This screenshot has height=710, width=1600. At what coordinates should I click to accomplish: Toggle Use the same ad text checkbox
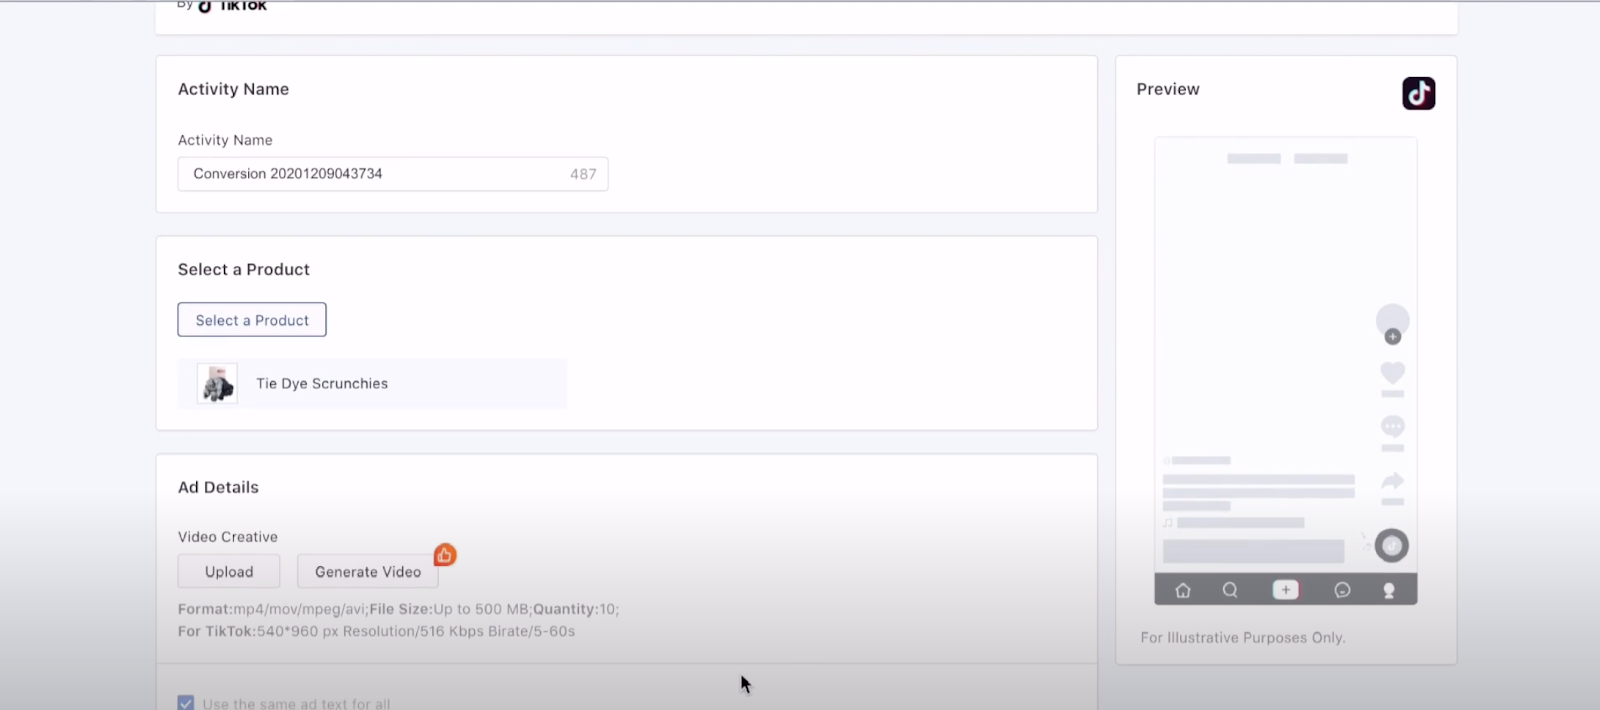coord(186,703)
